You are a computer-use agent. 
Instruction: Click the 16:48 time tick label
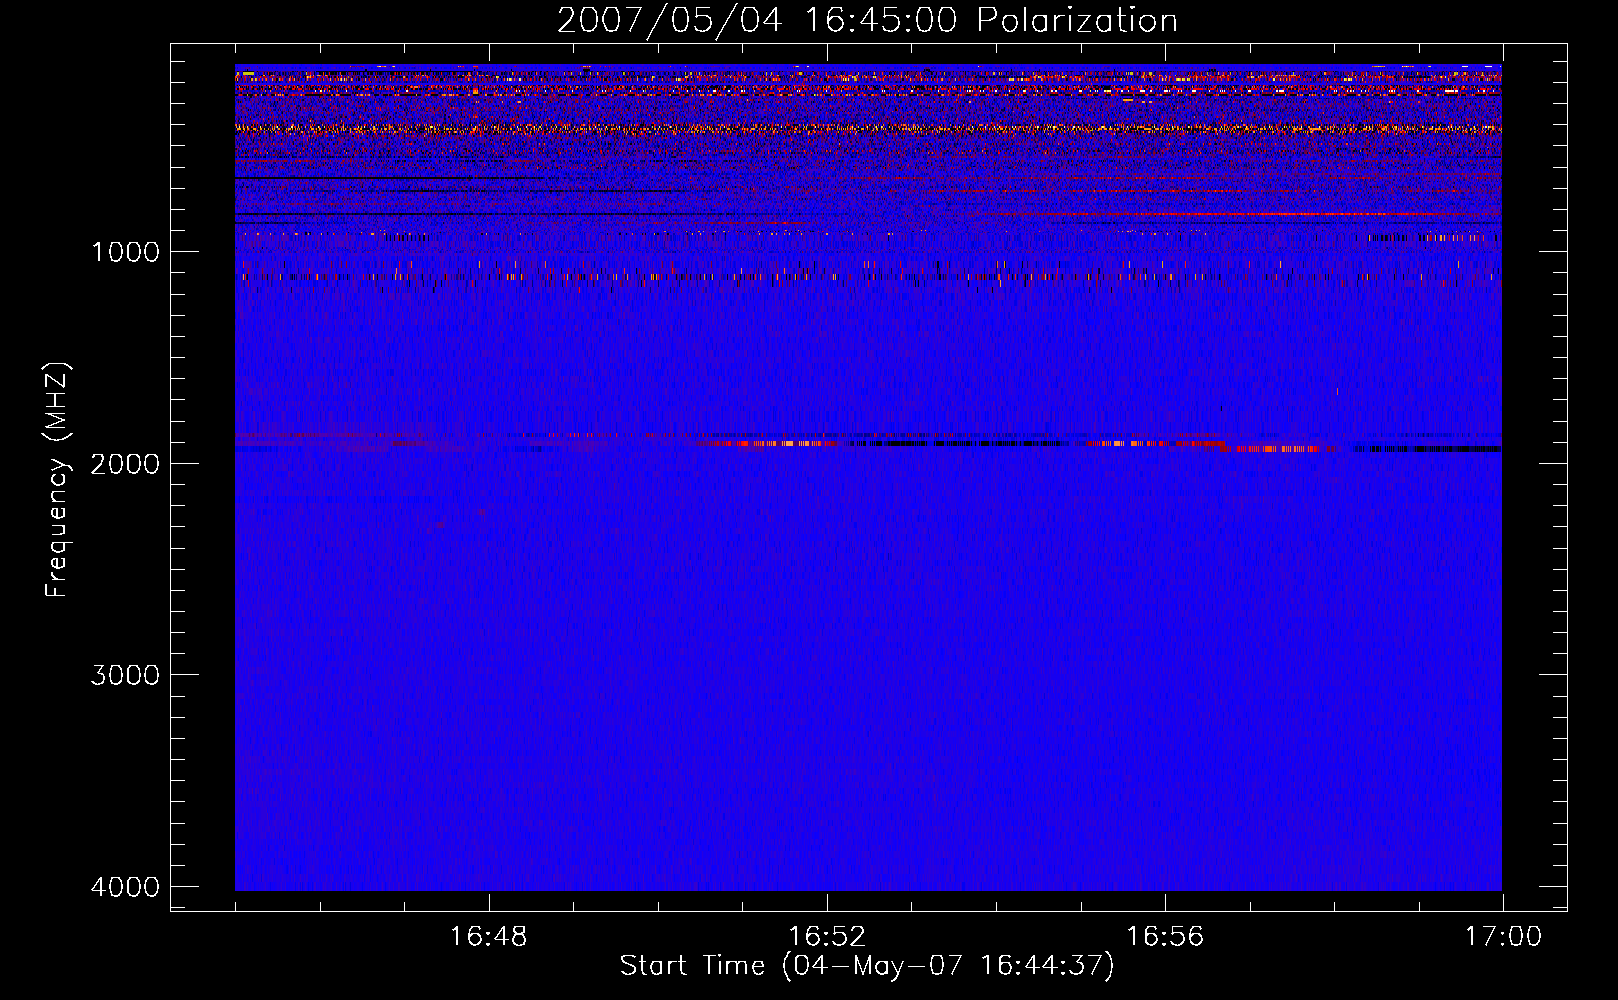point(488,936)
